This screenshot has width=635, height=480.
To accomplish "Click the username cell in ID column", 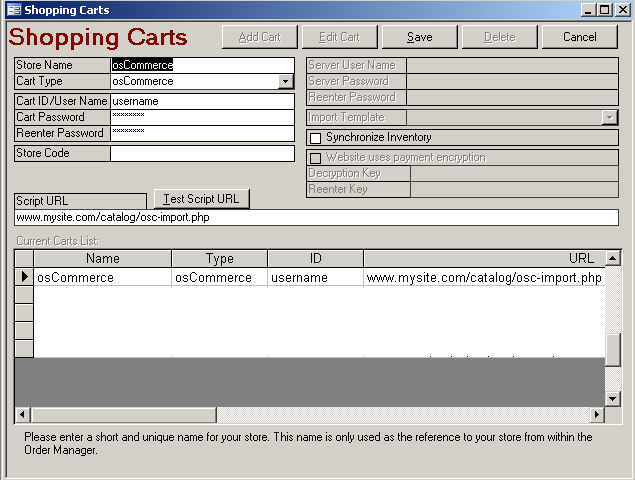I will click(x=315, y=277).
